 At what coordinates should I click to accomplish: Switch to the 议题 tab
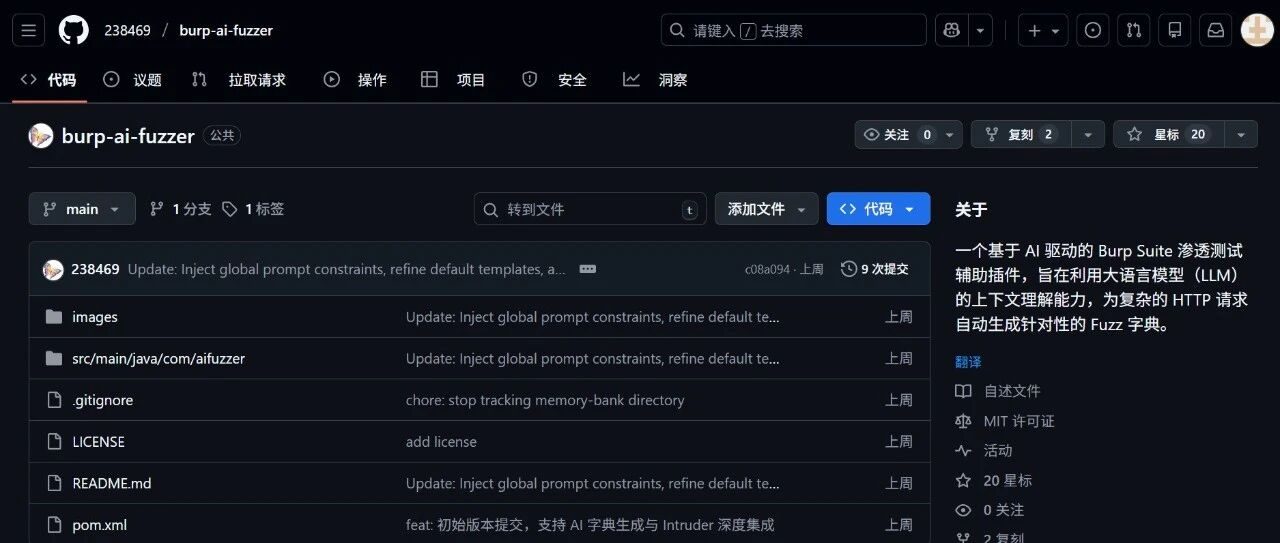coord(133,79)
